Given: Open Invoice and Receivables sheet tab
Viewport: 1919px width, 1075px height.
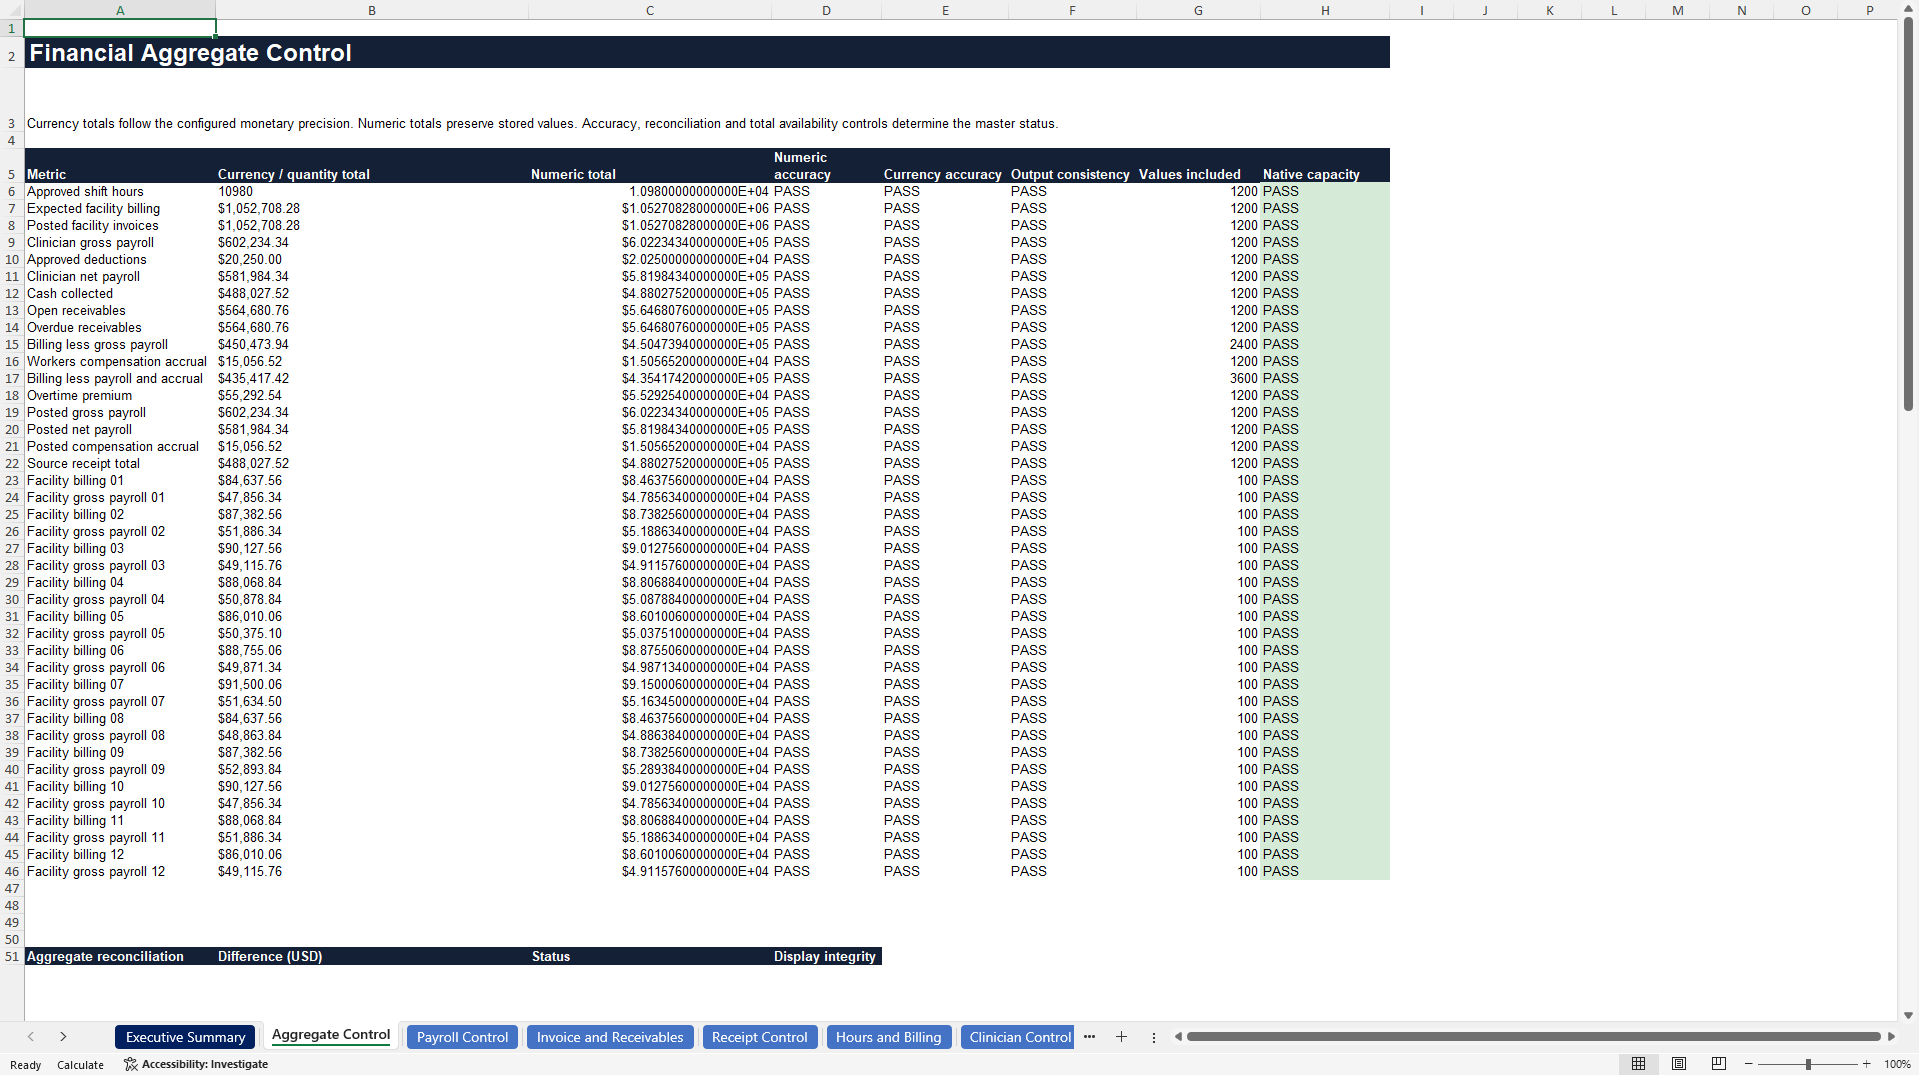Looking at the screenshot, I should point(610,1037).
